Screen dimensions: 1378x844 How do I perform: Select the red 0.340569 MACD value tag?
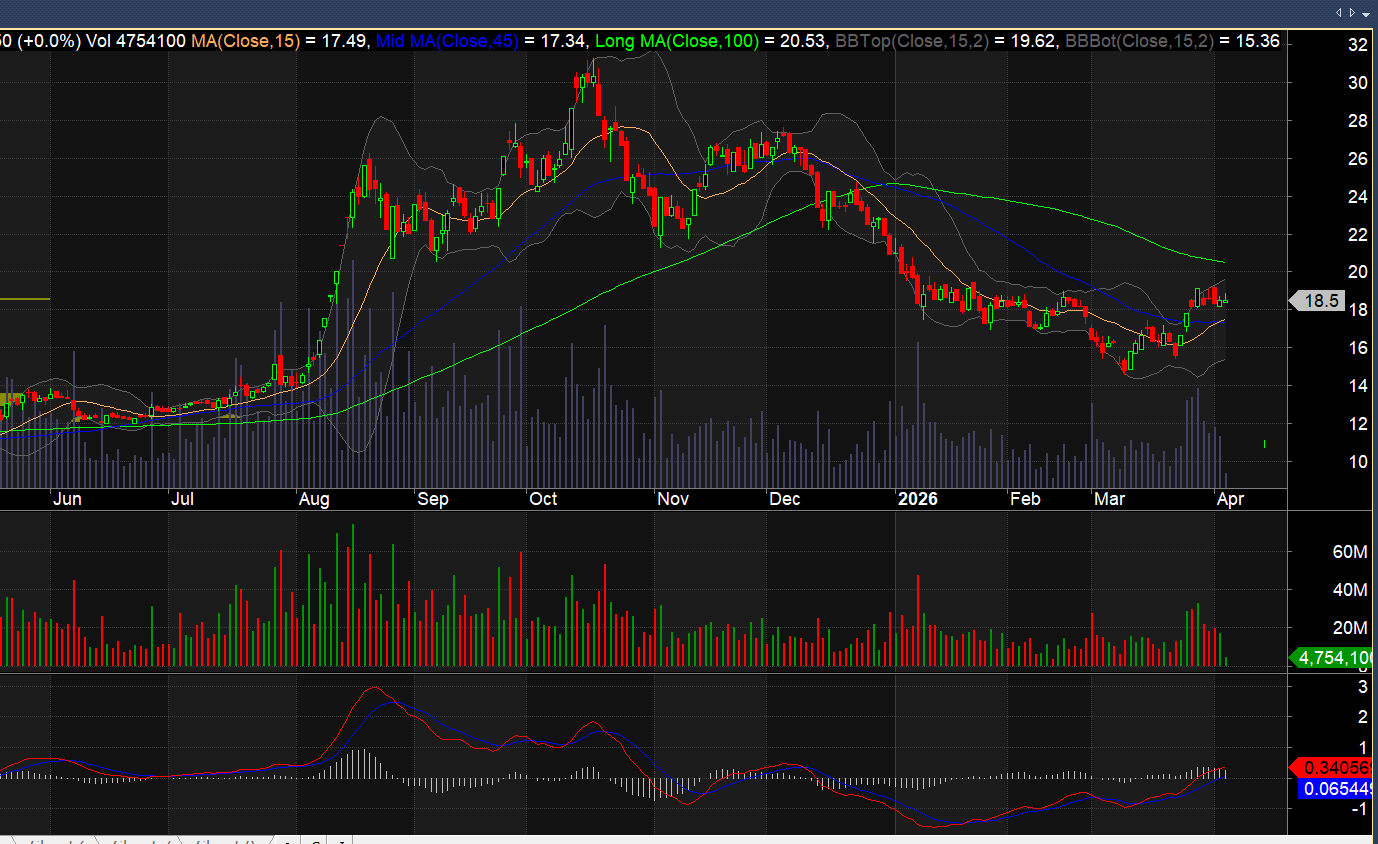(1336, 767)
